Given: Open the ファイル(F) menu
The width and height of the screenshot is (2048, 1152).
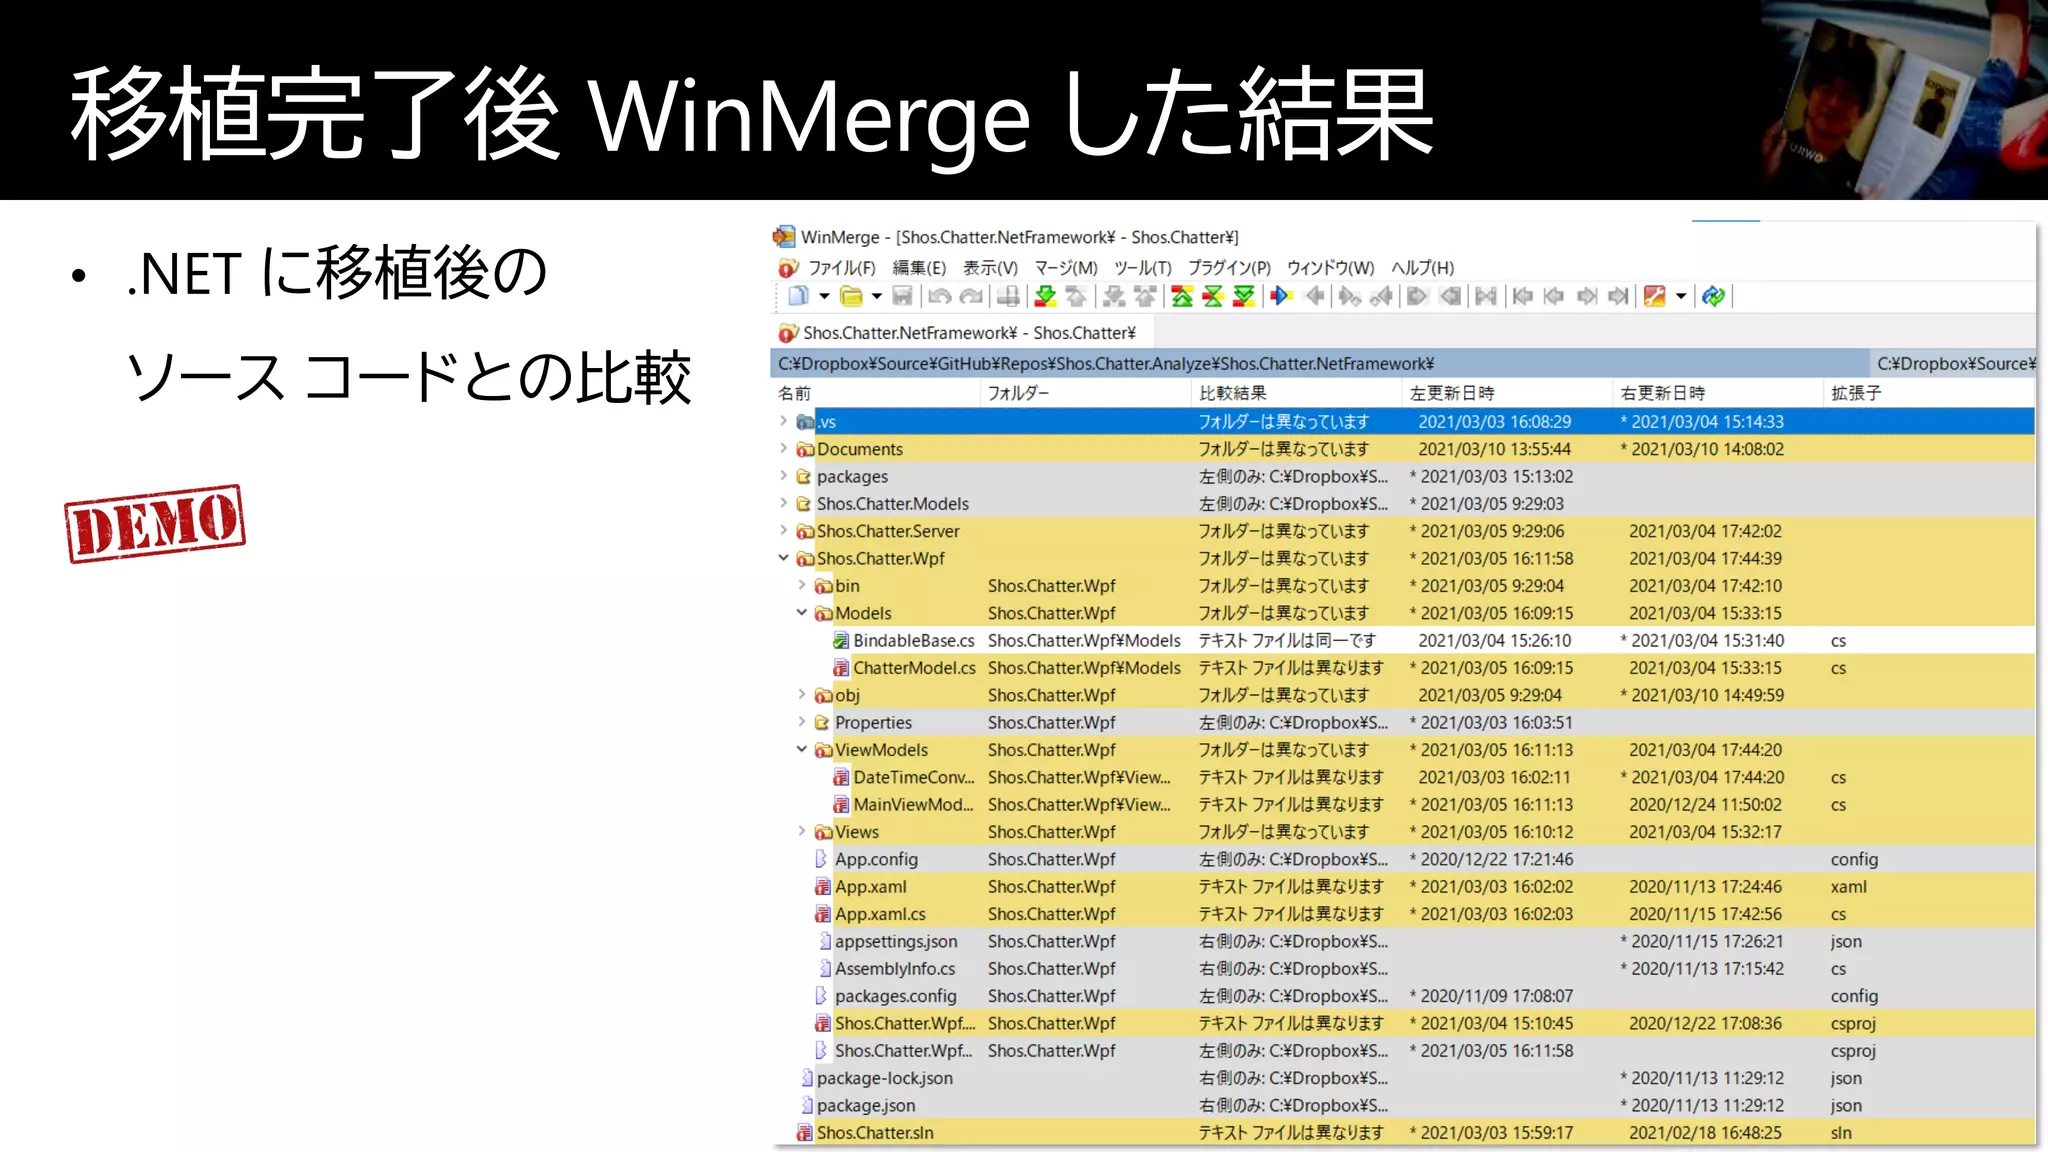Looking at the screenshot, I should coord(841,268).
